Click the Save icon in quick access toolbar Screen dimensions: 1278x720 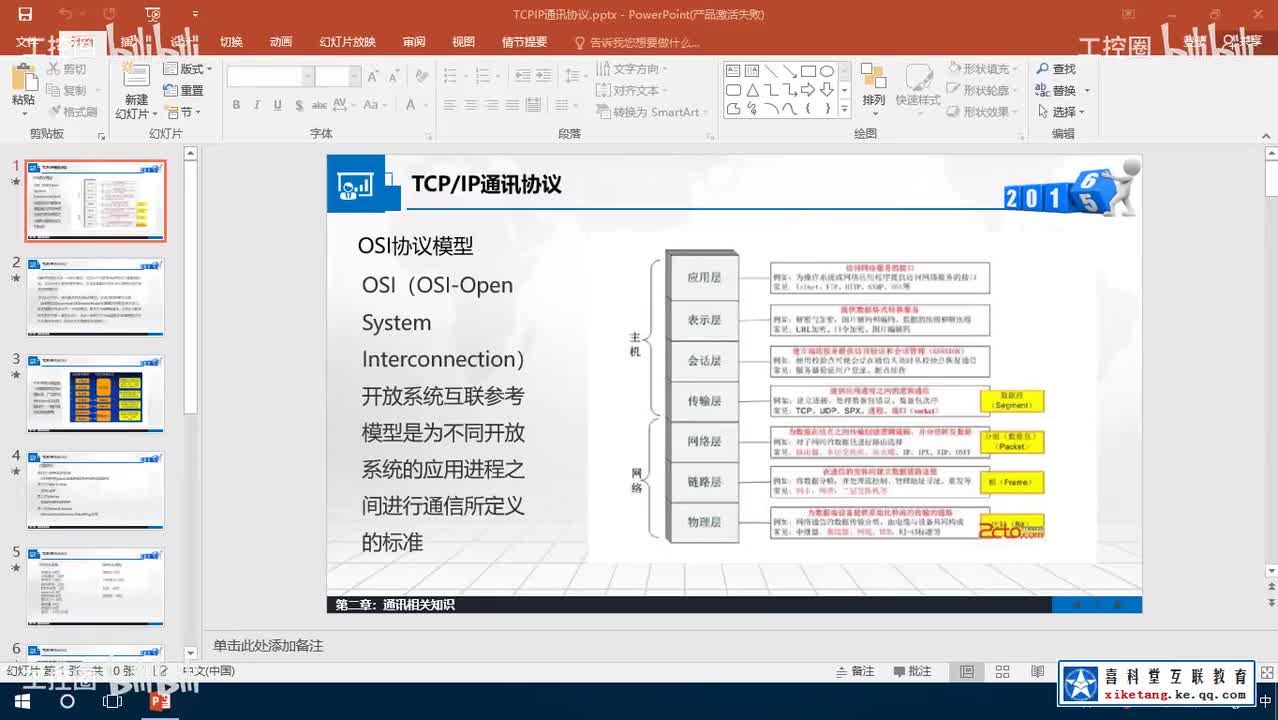(25, 14)
